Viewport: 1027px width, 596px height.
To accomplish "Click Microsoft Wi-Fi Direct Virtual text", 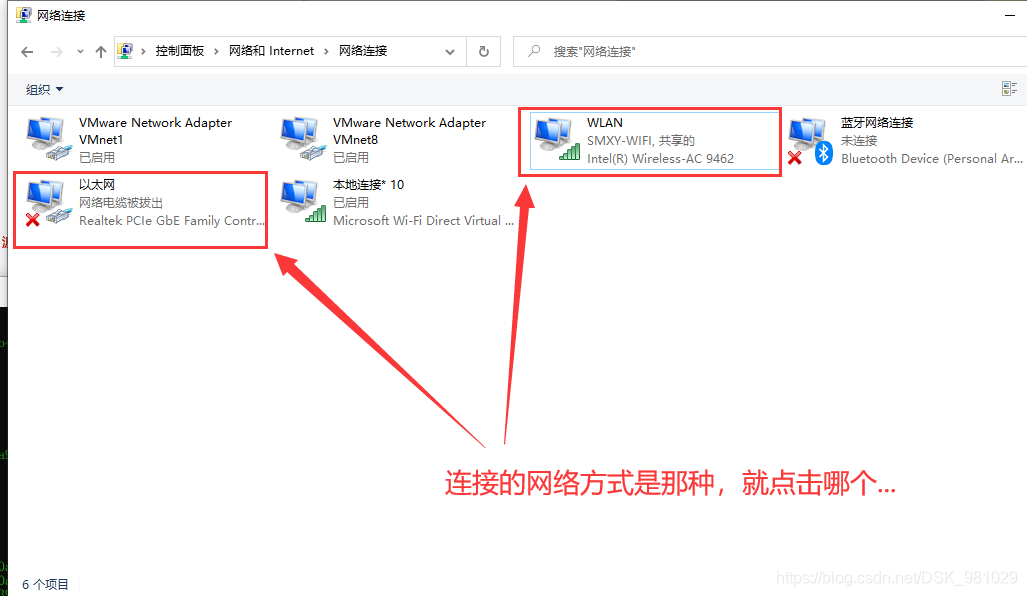I will [x=423, y=221].
